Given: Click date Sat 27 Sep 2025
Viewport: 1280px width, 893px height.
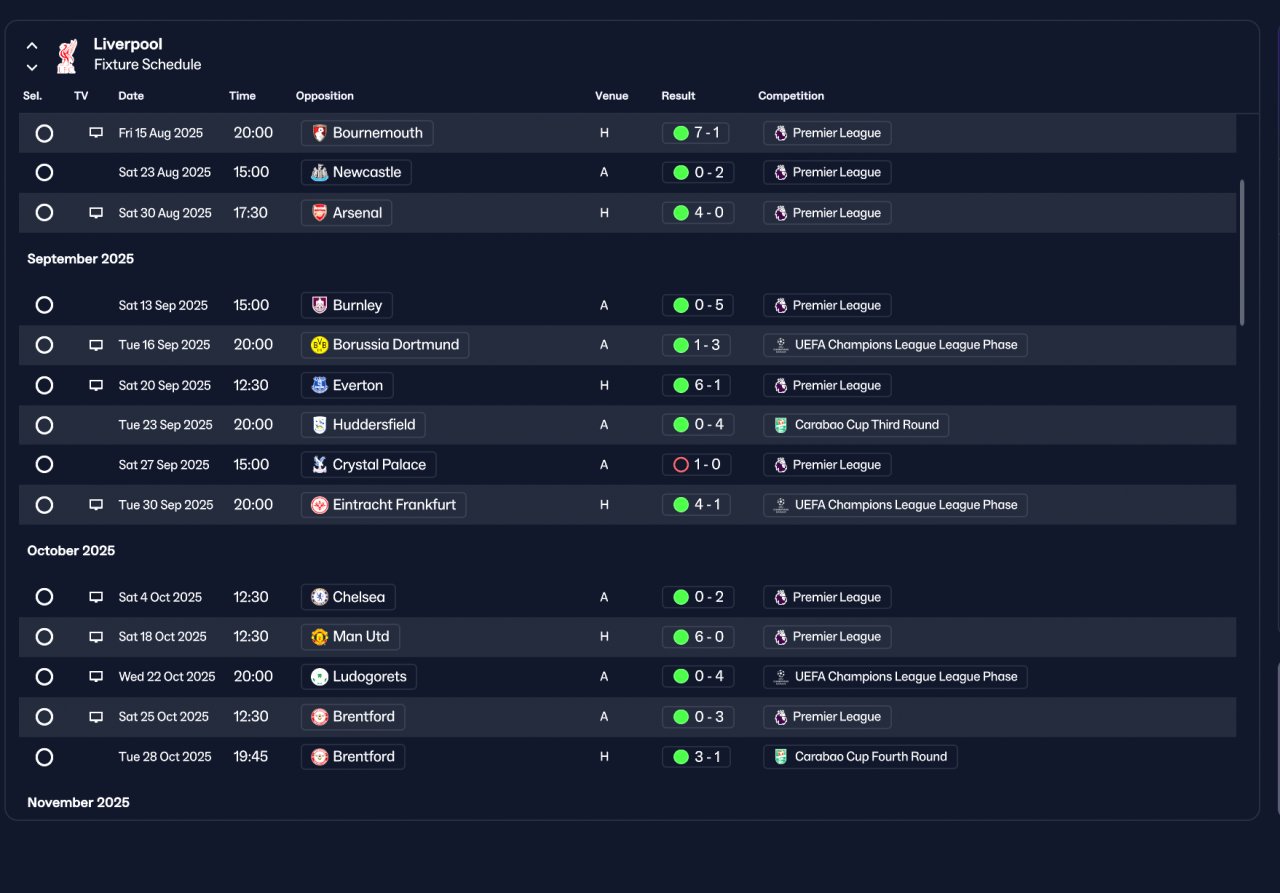Looking at the screenshot, I should (164, 465).
